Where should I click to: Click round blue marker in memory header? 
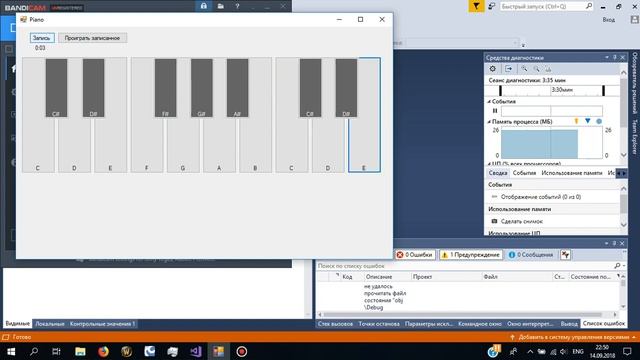point(599,121)
